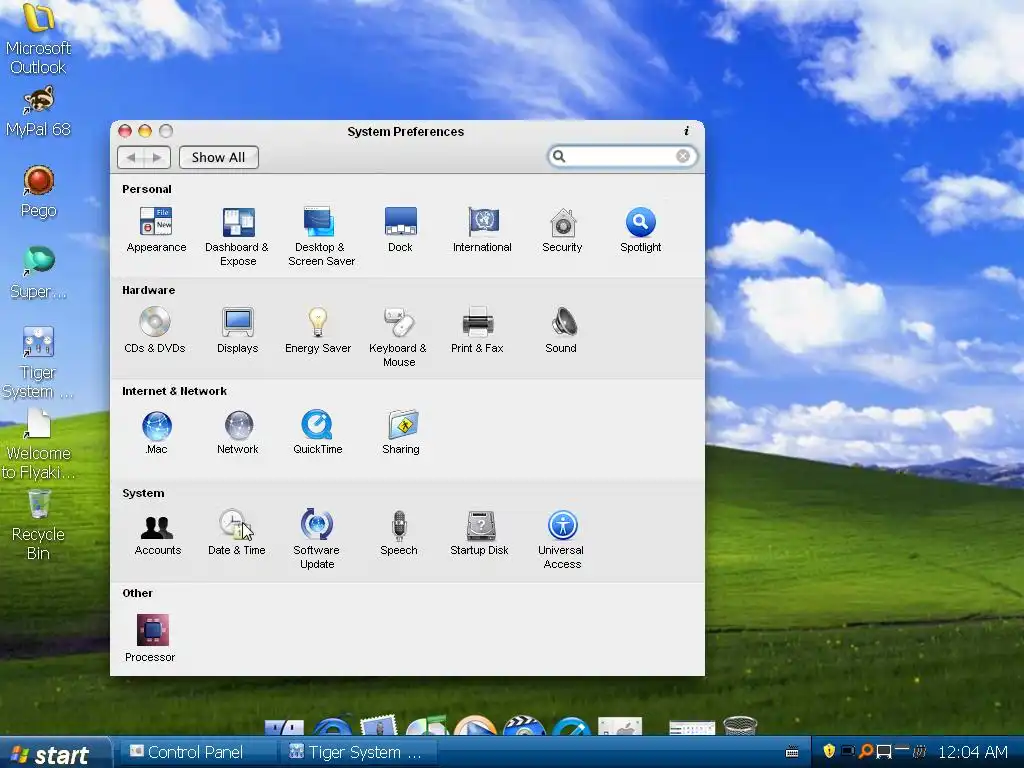Open QuickTime preferences

[317, 432]
